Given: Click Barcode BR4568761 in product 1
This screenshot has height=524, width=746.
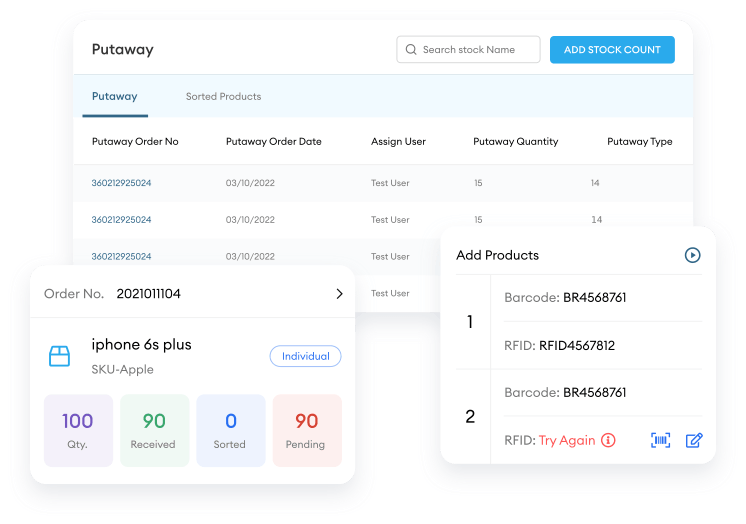Looking at the screenshot, I should pyautogui.click(x=565, y=297).
